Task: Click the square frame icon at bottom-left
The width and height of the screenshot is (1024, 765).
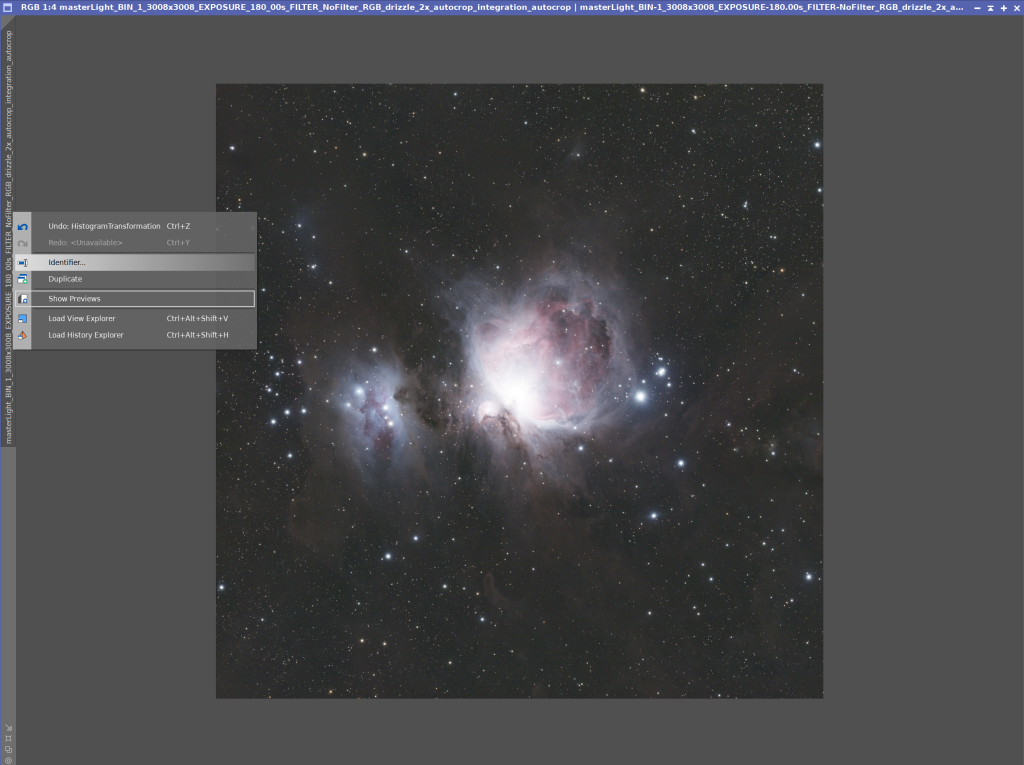Action: [8, 738]
